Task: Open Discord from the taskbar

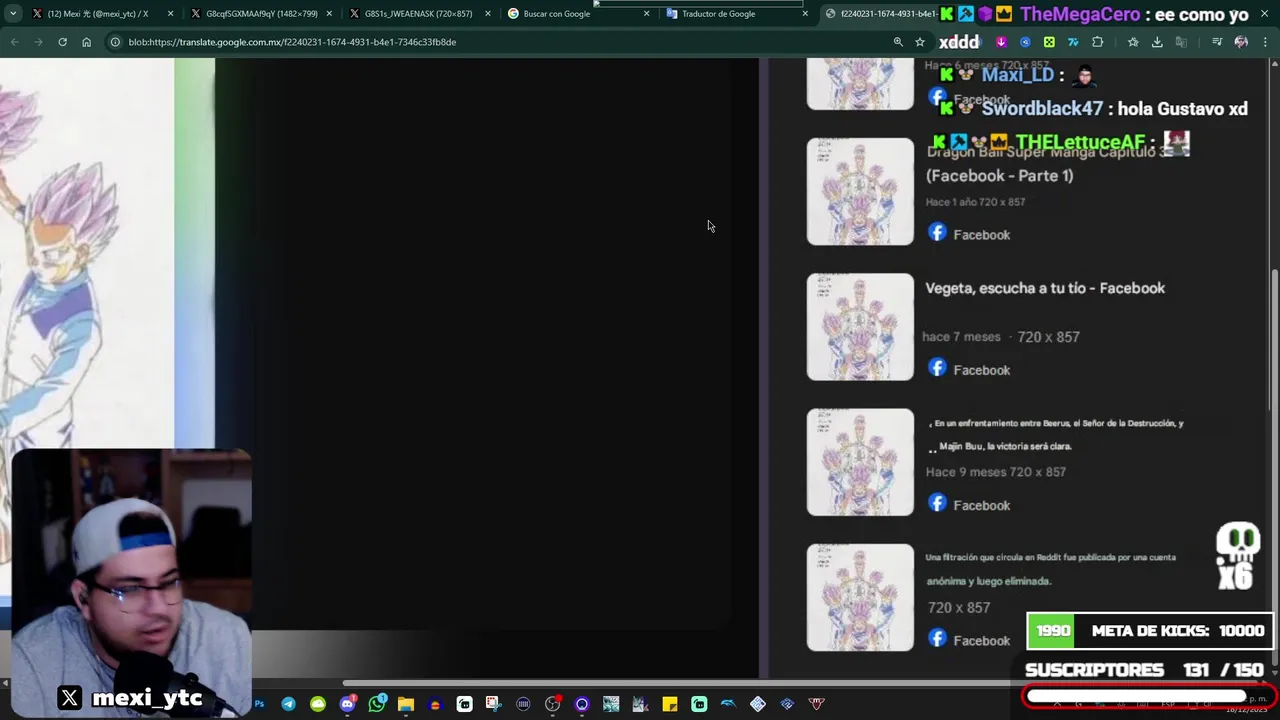Action: coord(347,704)
